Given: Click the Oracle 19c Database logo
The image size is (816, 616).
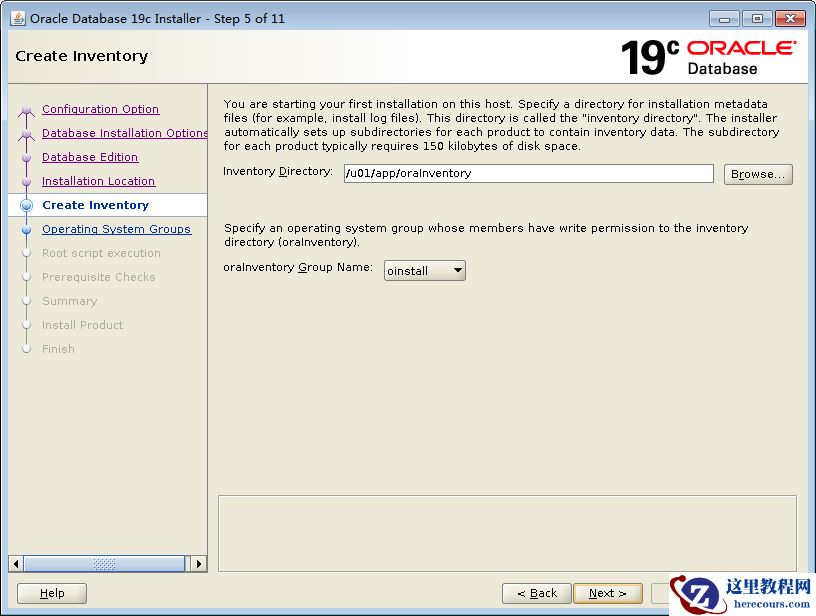Looking at the screenshot, I should coord(708,57).
